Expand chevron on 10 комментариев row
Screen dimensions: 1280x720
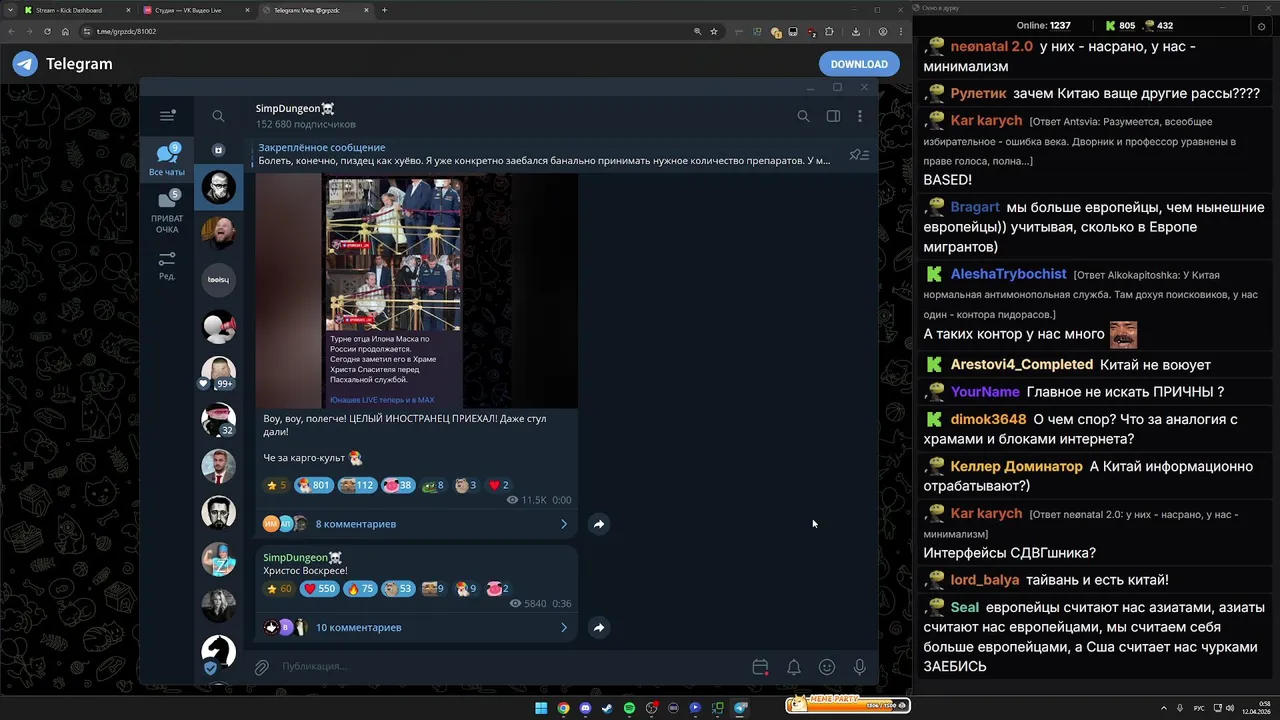(x=564, y=628)
